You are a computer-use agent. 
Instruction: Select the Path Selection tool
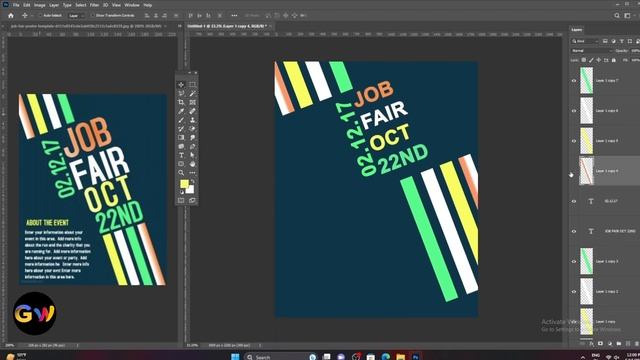pos(192,155)
